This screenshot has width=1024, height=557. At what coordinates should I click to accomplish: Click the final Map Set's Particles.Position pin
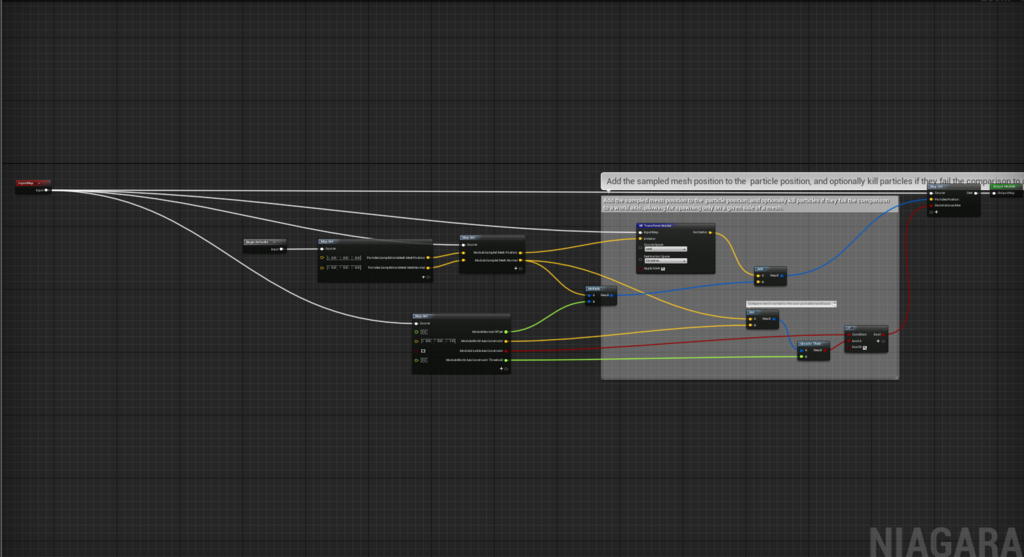pyautogui.click(x=931, y=199)
